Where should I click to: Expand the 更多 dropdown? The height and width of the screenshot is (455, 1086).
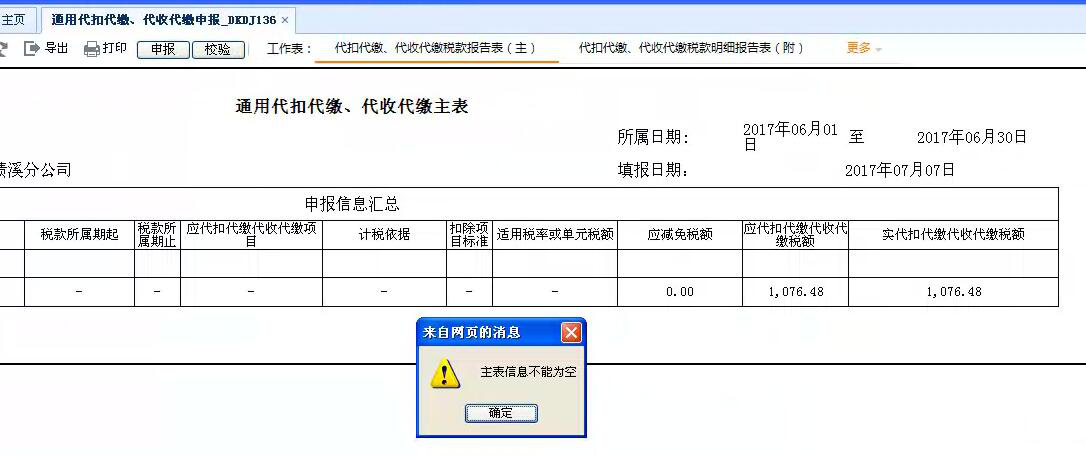point(863,48)
